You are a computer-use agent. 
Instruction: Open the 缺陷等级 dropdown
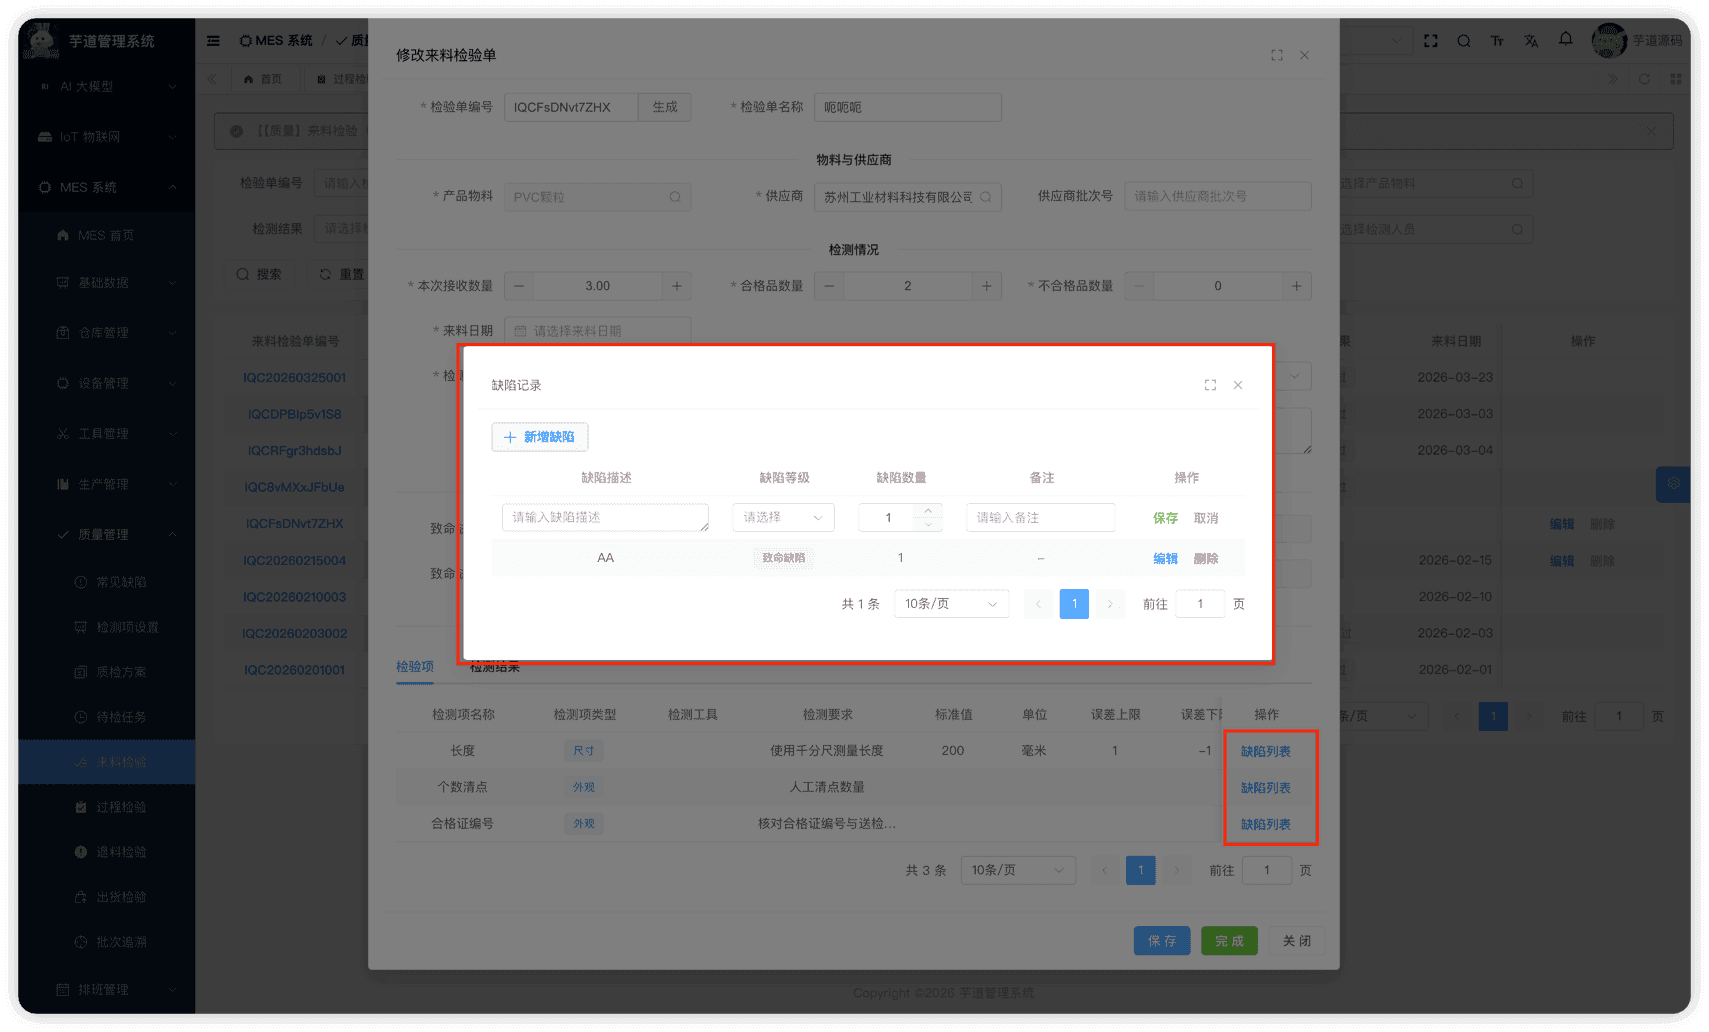(x=783, y=517)
